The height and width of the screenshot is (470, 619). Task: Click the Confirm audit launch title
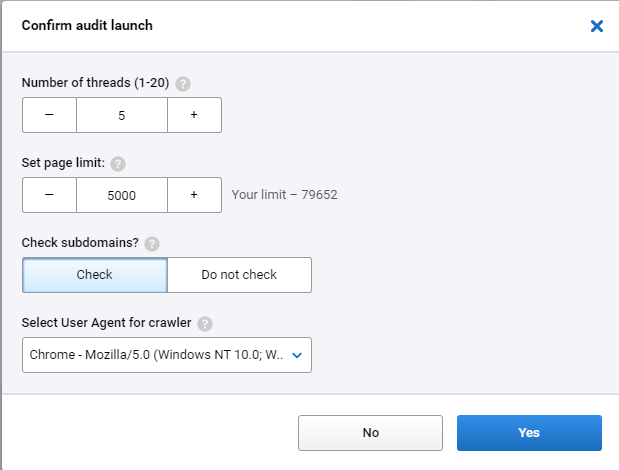click(x=87, y=25)
